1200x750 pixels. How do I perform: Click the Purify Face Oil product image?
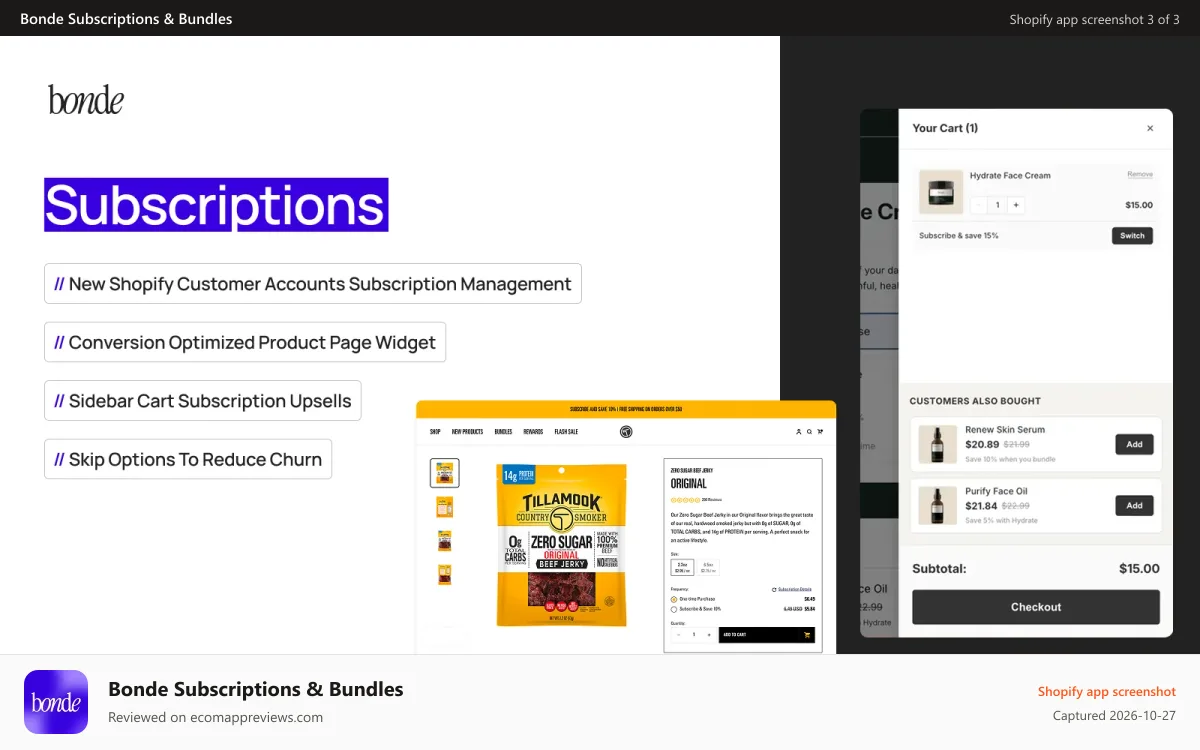[938, 505]
